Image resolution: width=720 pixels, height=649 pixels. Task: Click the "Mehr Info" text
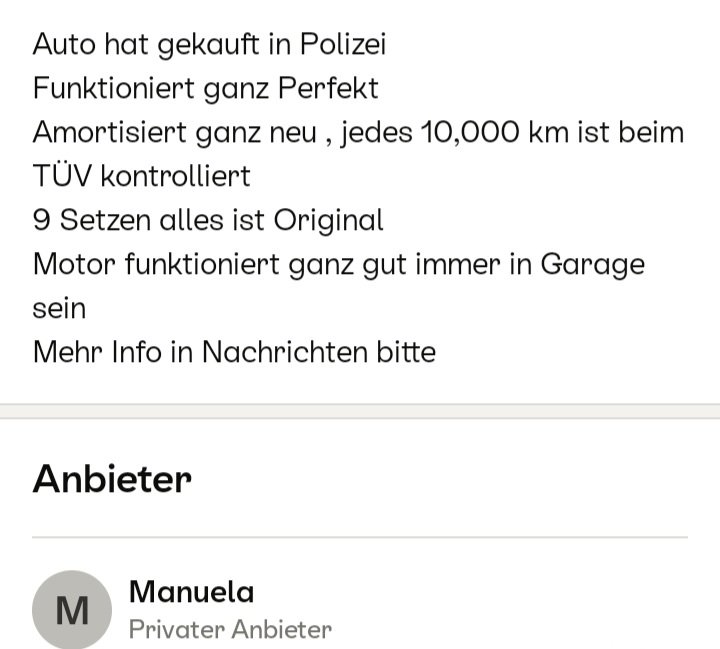(x=99, y=352)
